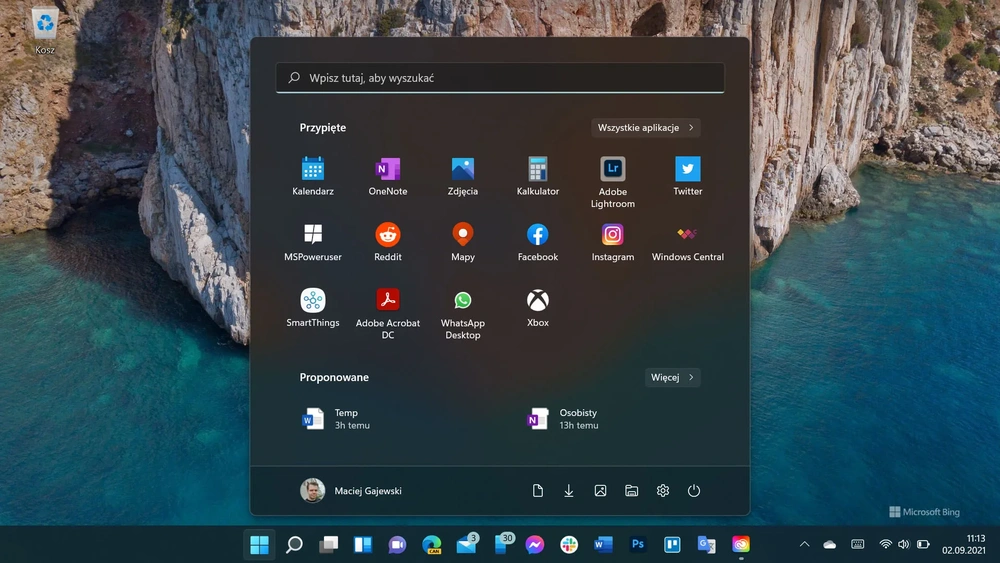Expand Wszystkie aplikacje list
The image size is (1000, 563).
645,128
